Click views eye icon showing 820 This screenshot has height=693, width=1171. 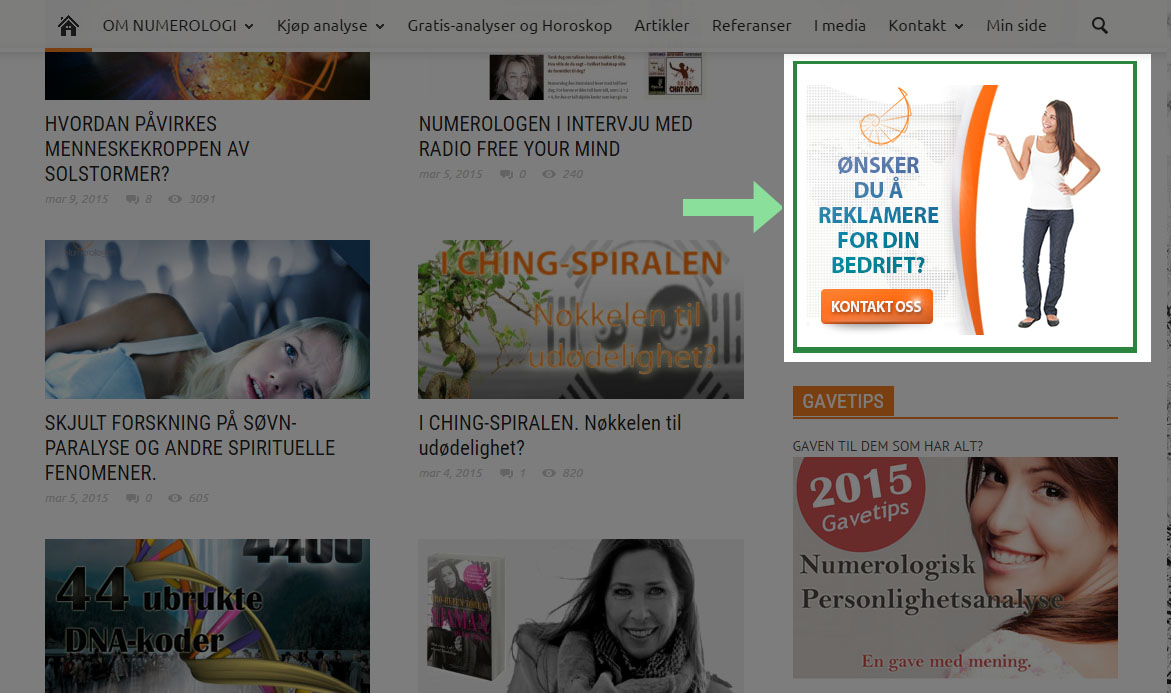[549, 473]
